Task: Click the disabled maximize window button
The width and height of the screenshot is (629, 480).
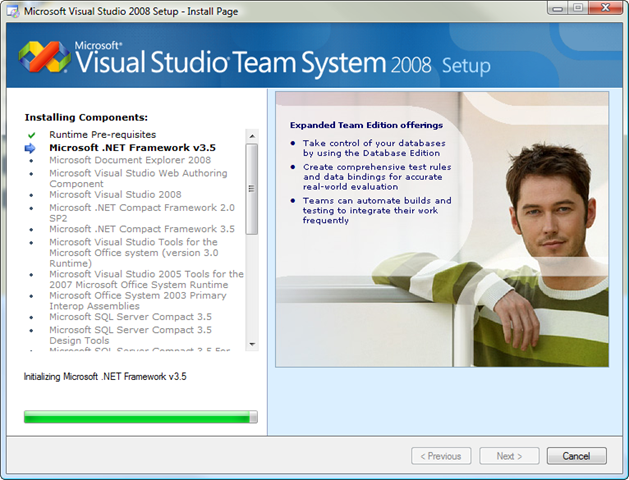Action: click(578, 8)
